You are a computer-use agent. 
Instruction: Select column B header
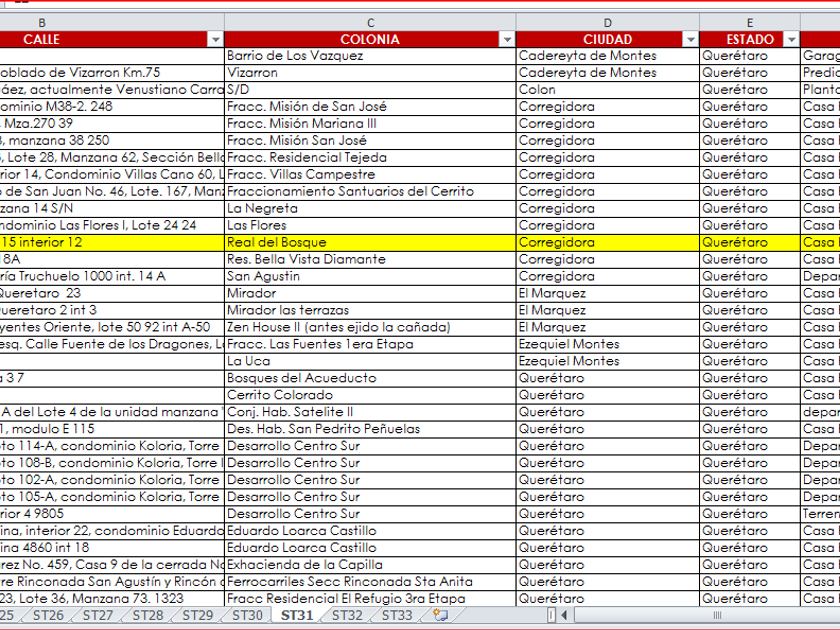pos(111,22)
